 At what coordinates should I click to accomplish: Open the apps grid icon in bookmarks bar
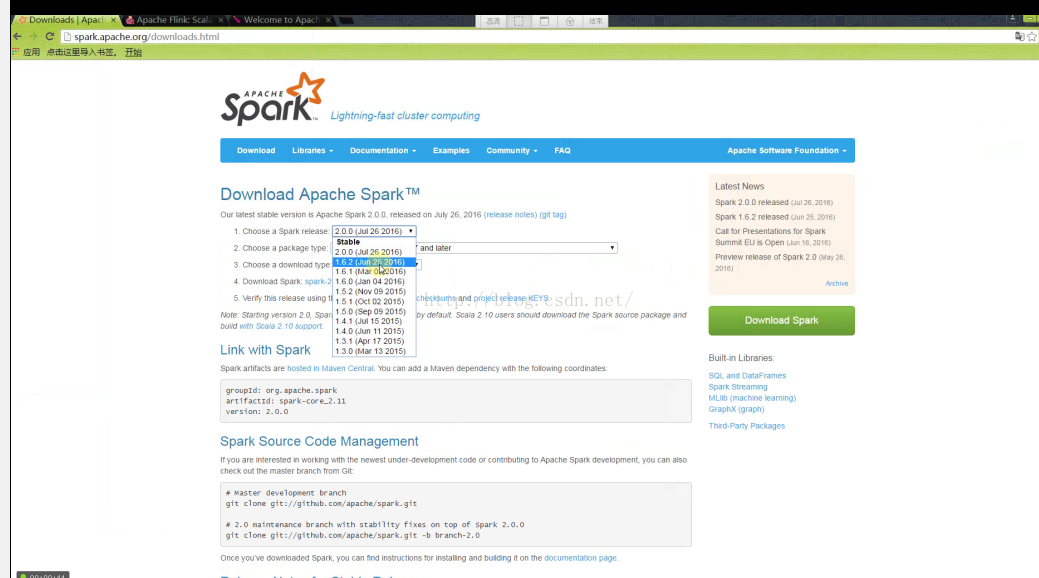(x=16, y=52)
